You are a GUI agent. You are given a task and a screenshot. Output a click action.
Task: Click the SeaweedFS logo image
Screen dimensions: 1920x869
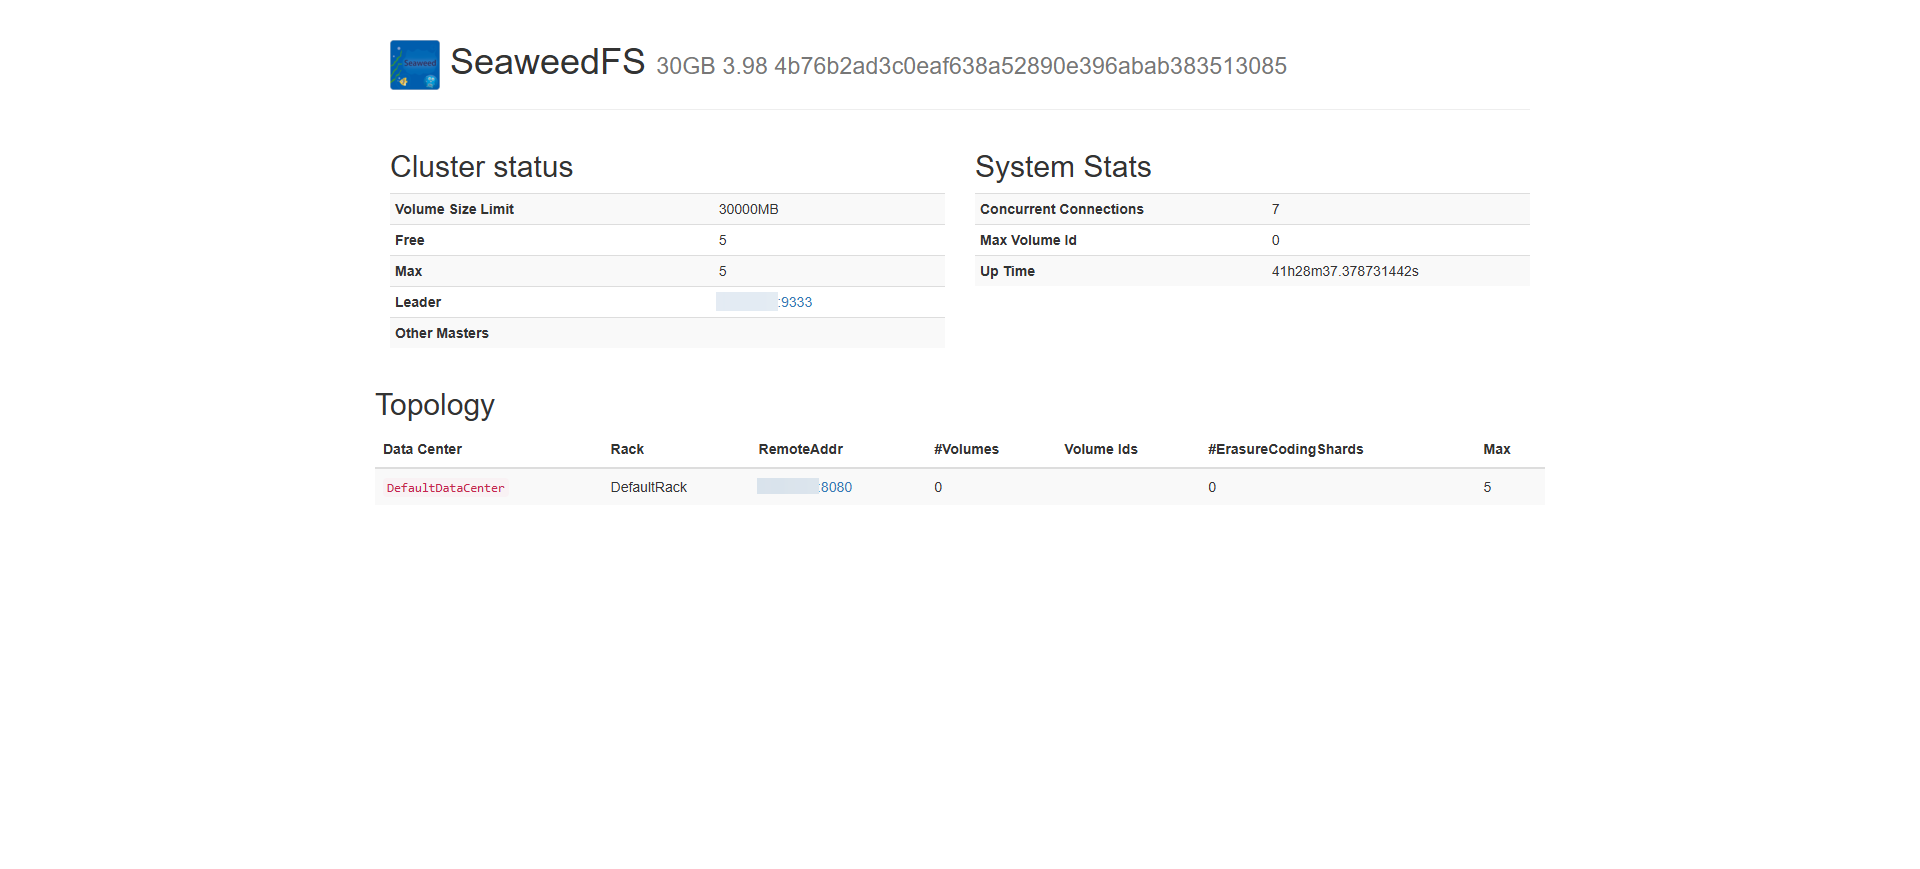click(414, 65)
